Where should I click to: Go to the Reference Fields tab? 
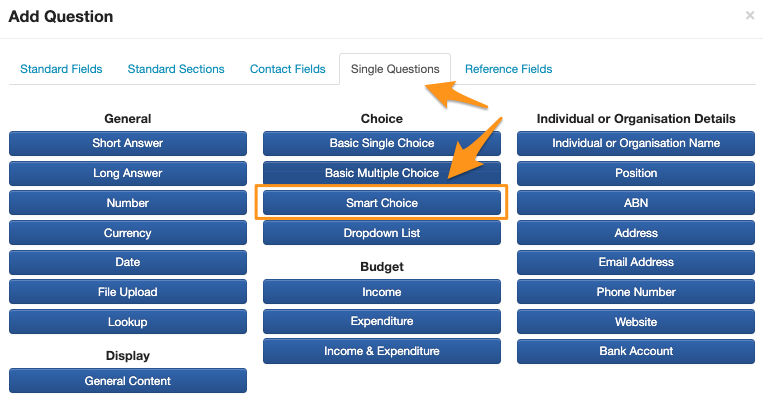pos(509,69)
